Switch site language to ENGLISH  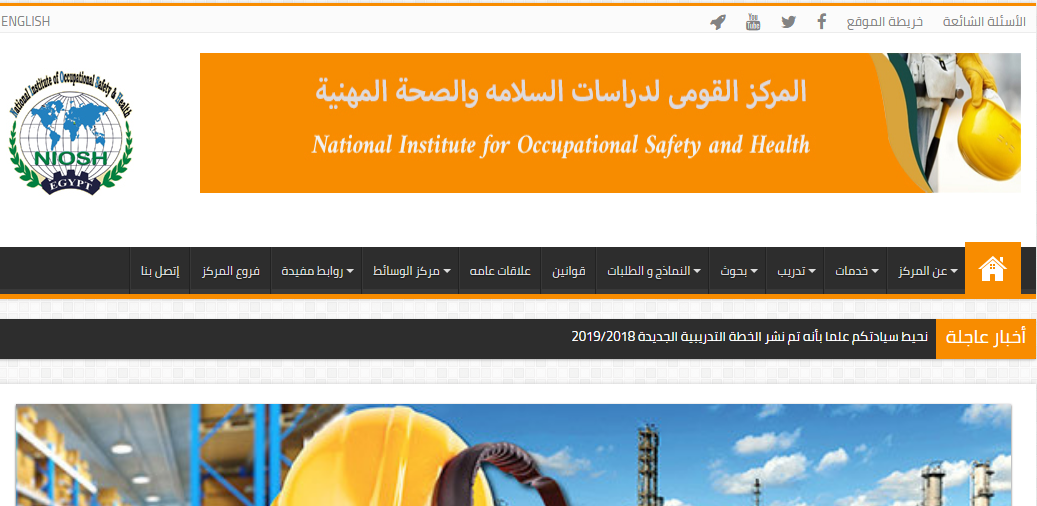tap(26, 22)
